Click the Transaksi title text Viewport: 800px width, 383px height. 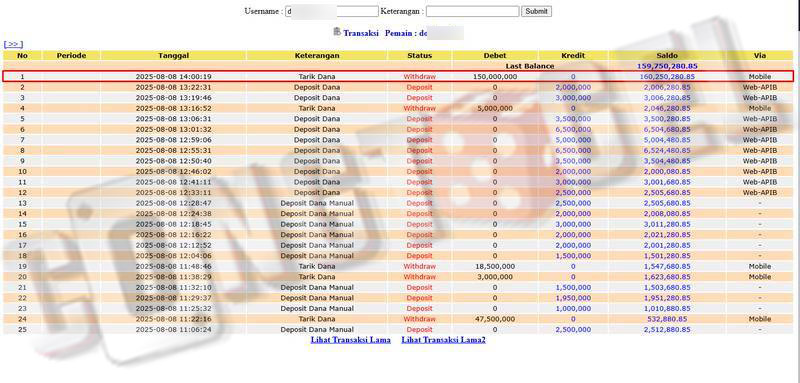pos(361,33)
